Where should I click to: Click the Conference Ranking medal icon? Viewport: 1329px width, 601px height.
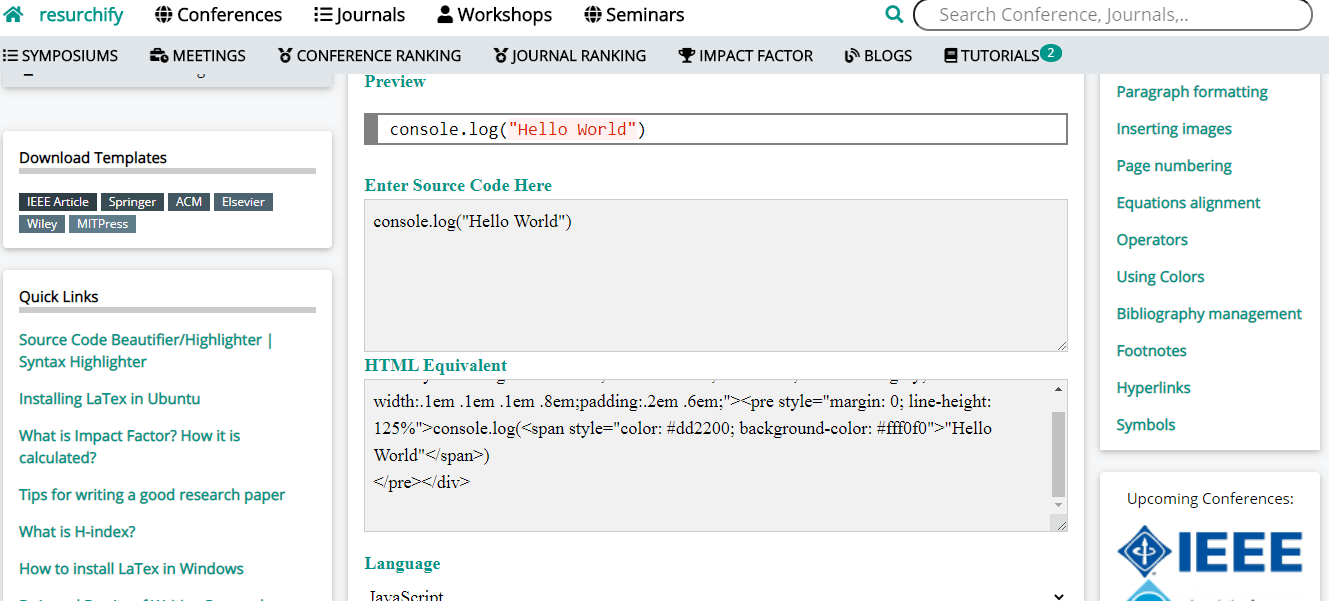(286, 56)
